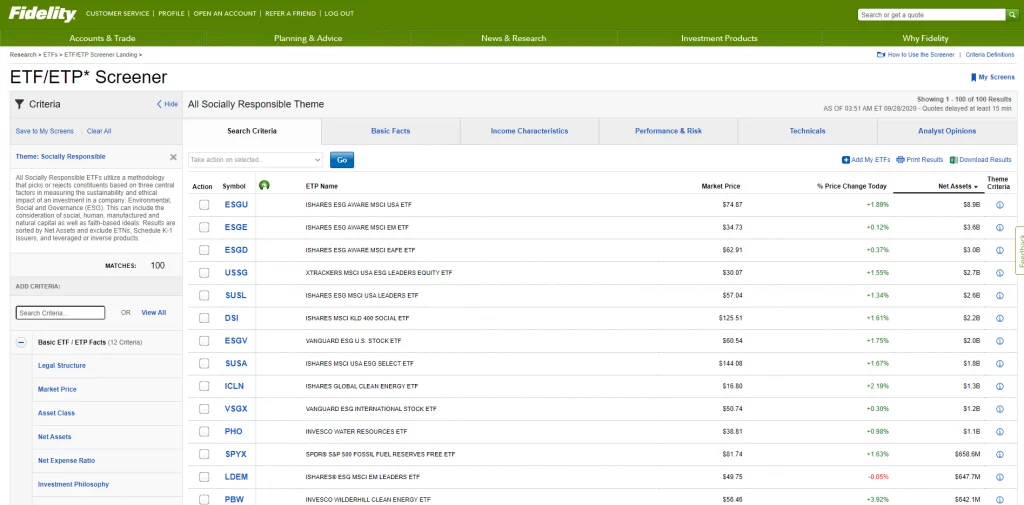Click the Download Results spreadsheet icon
This screenshot has height=505, width=1024.
point(954,160)
